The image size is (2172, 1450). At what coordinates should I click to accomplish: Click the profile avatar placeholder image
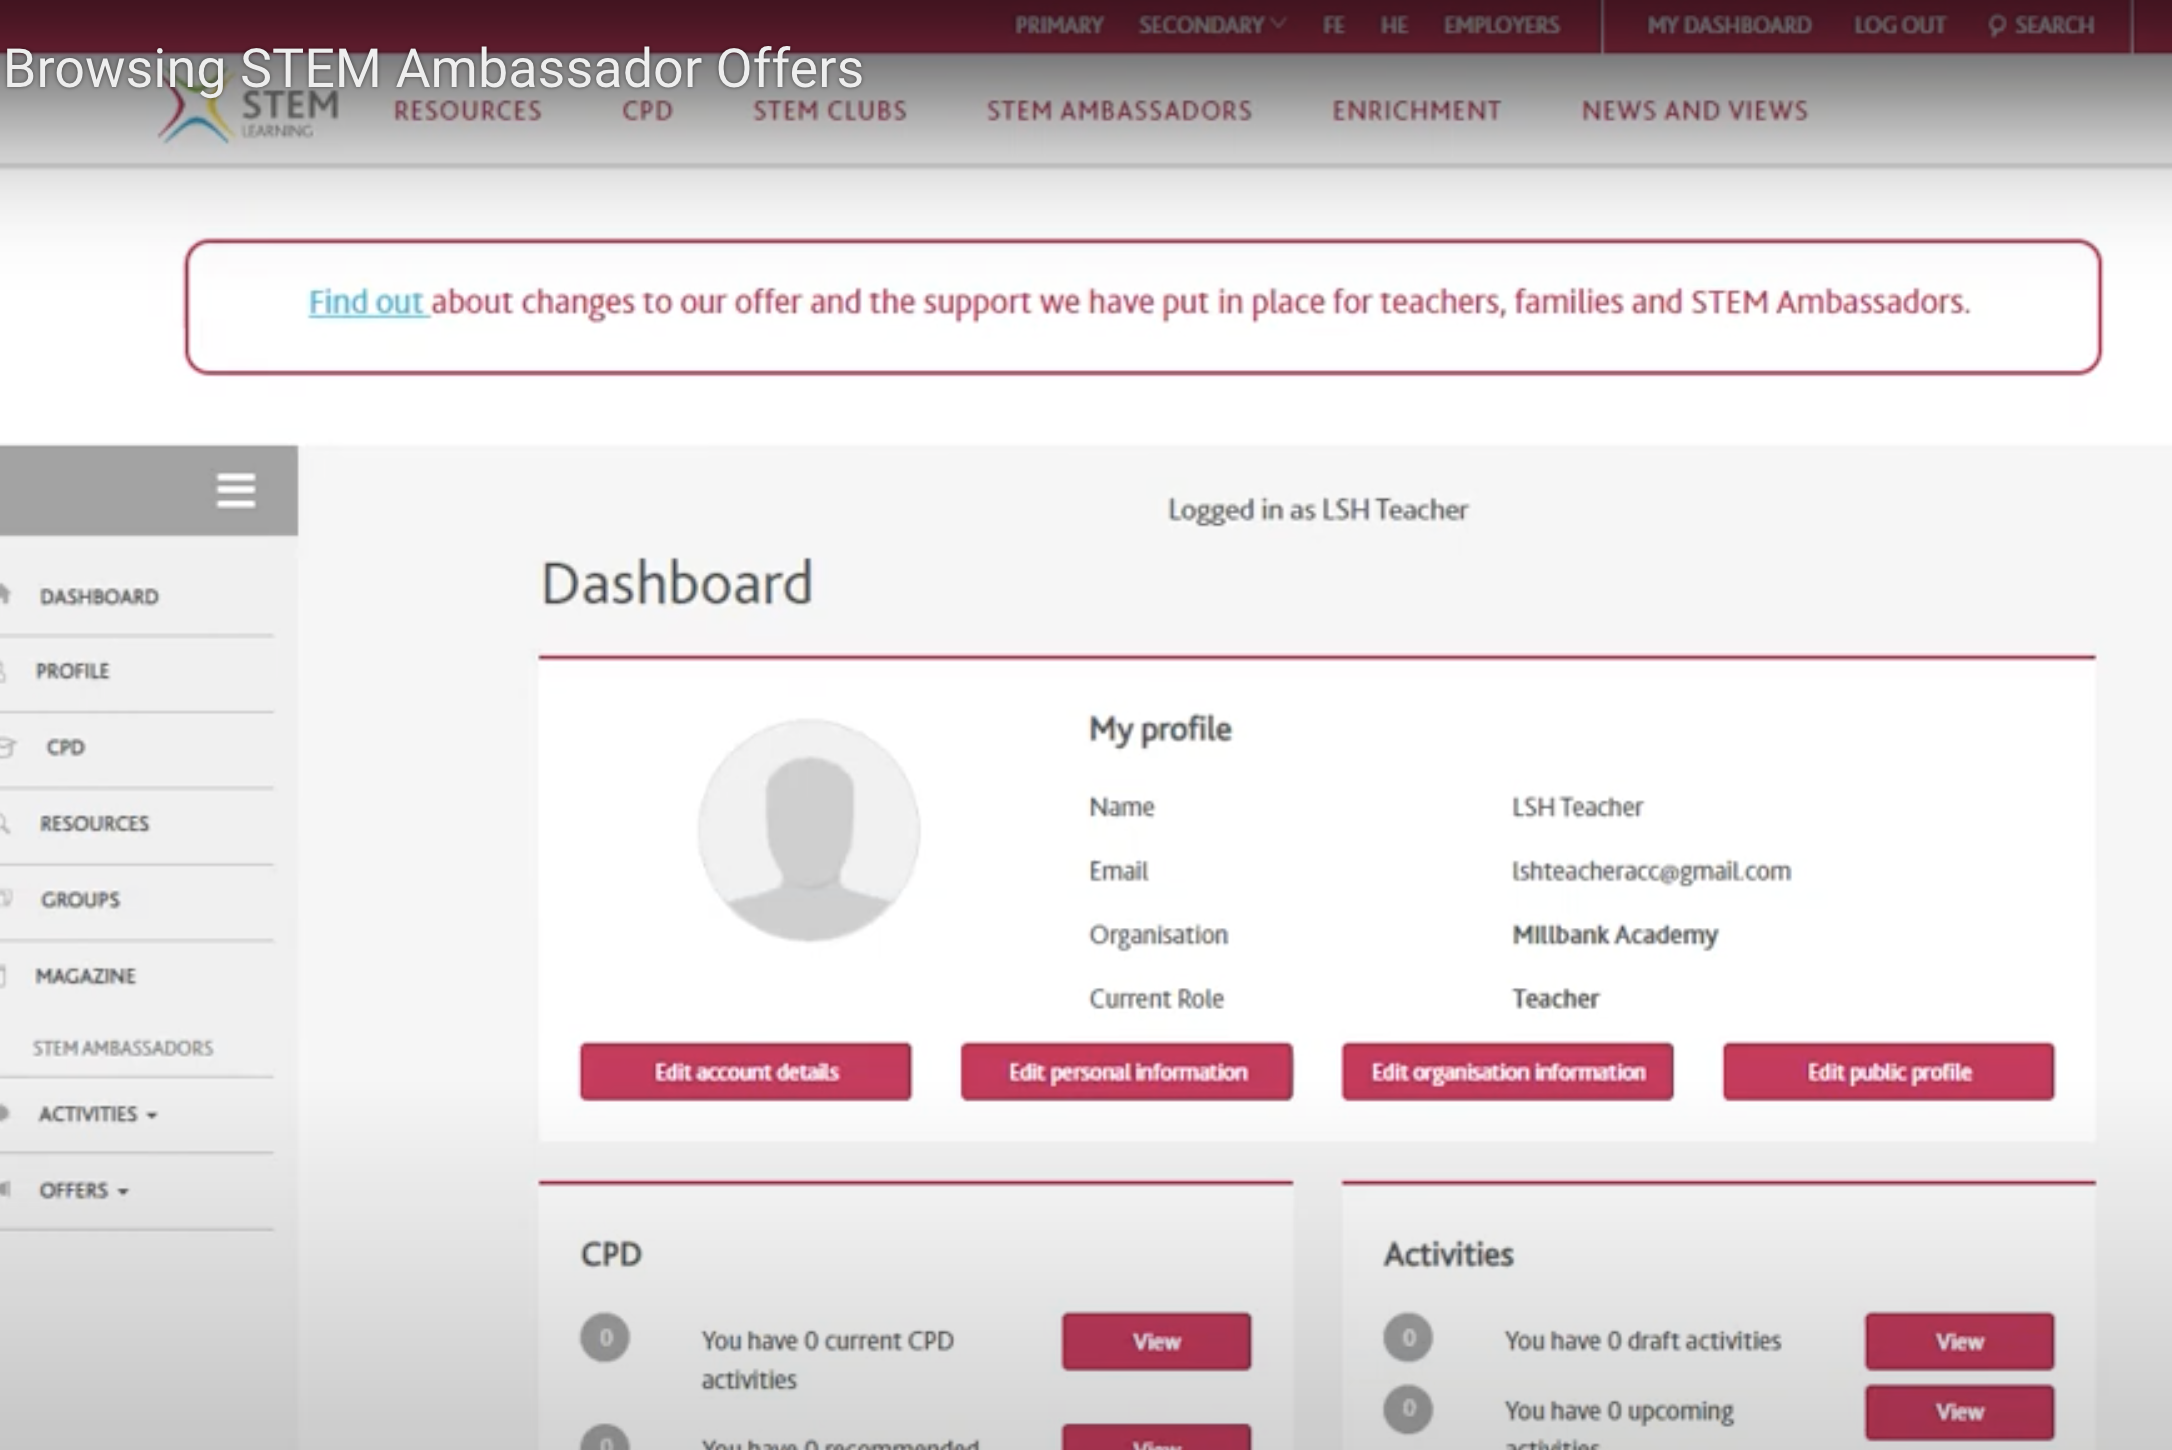coord(808,830)
